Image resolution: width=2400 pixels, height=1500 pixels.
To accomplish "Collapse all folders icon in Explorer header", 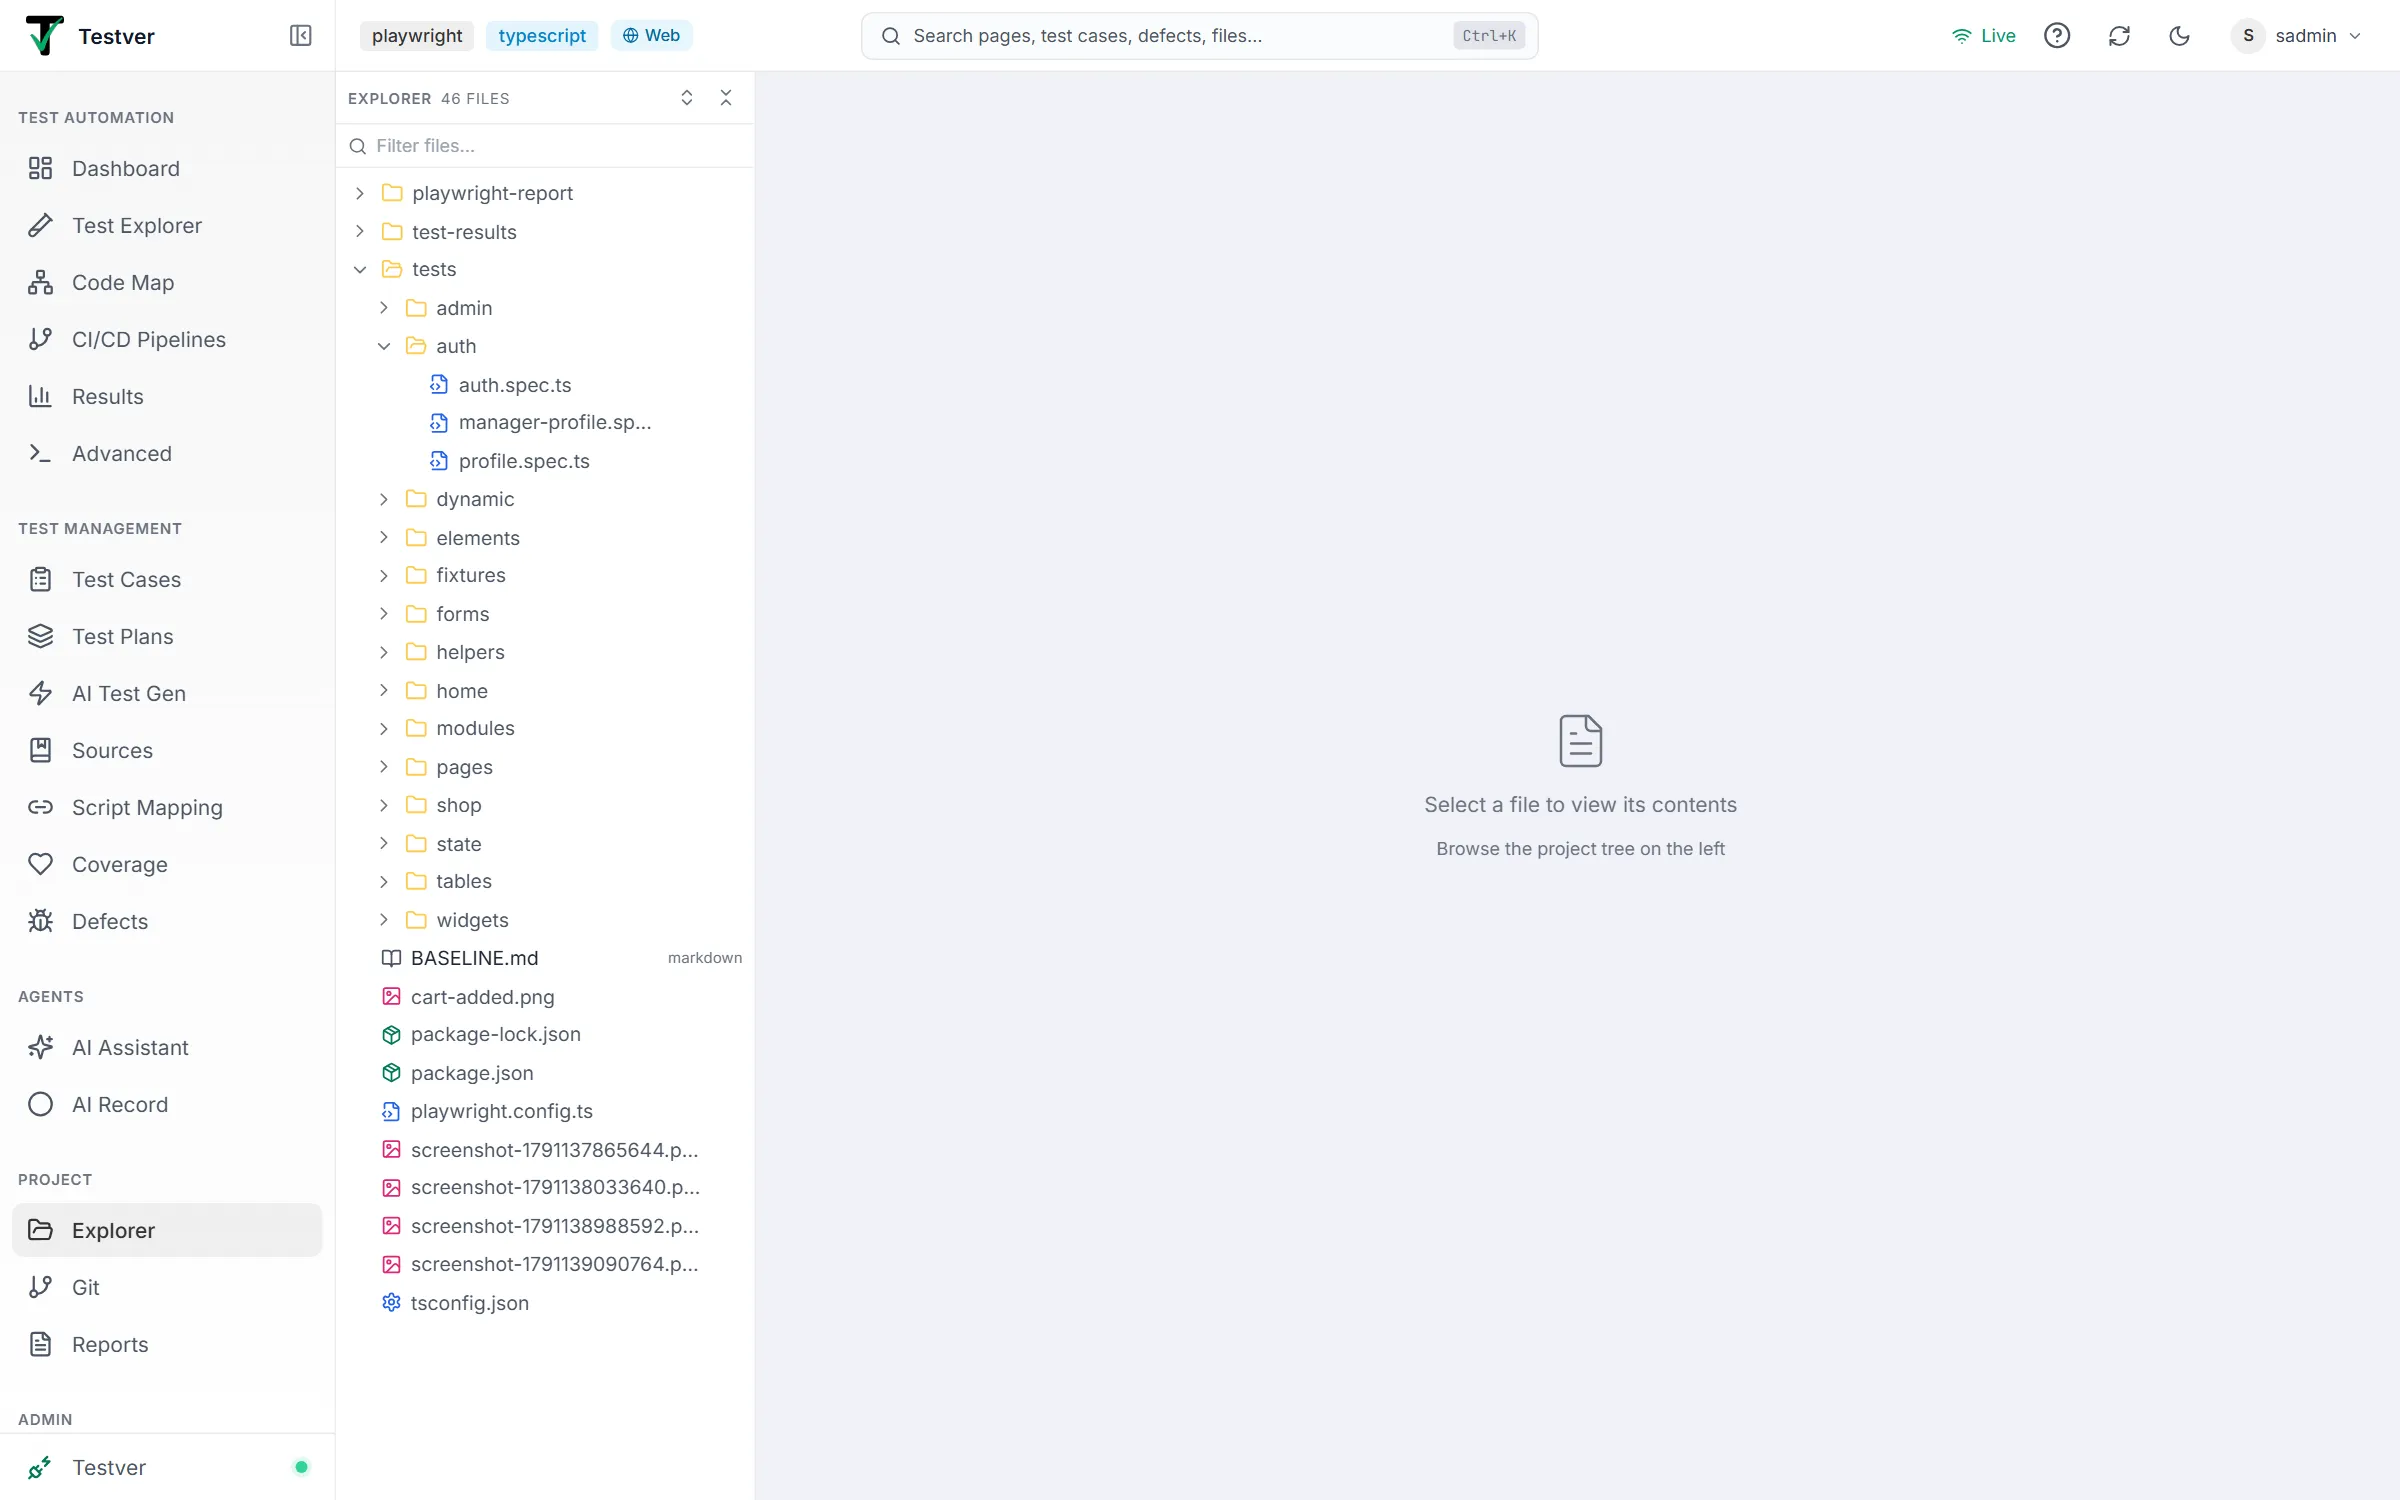I will [726, 98].
